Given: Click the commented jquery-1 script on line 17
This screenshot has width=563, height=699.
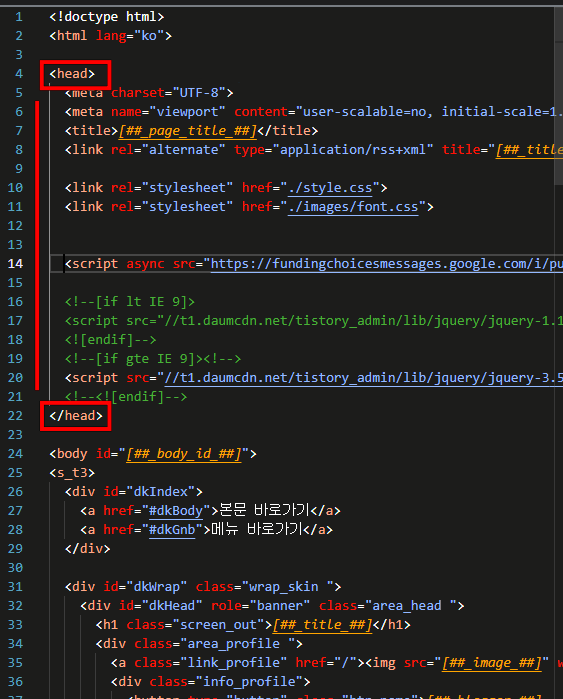Looking at the screenshot, I should tap(314, 321).
